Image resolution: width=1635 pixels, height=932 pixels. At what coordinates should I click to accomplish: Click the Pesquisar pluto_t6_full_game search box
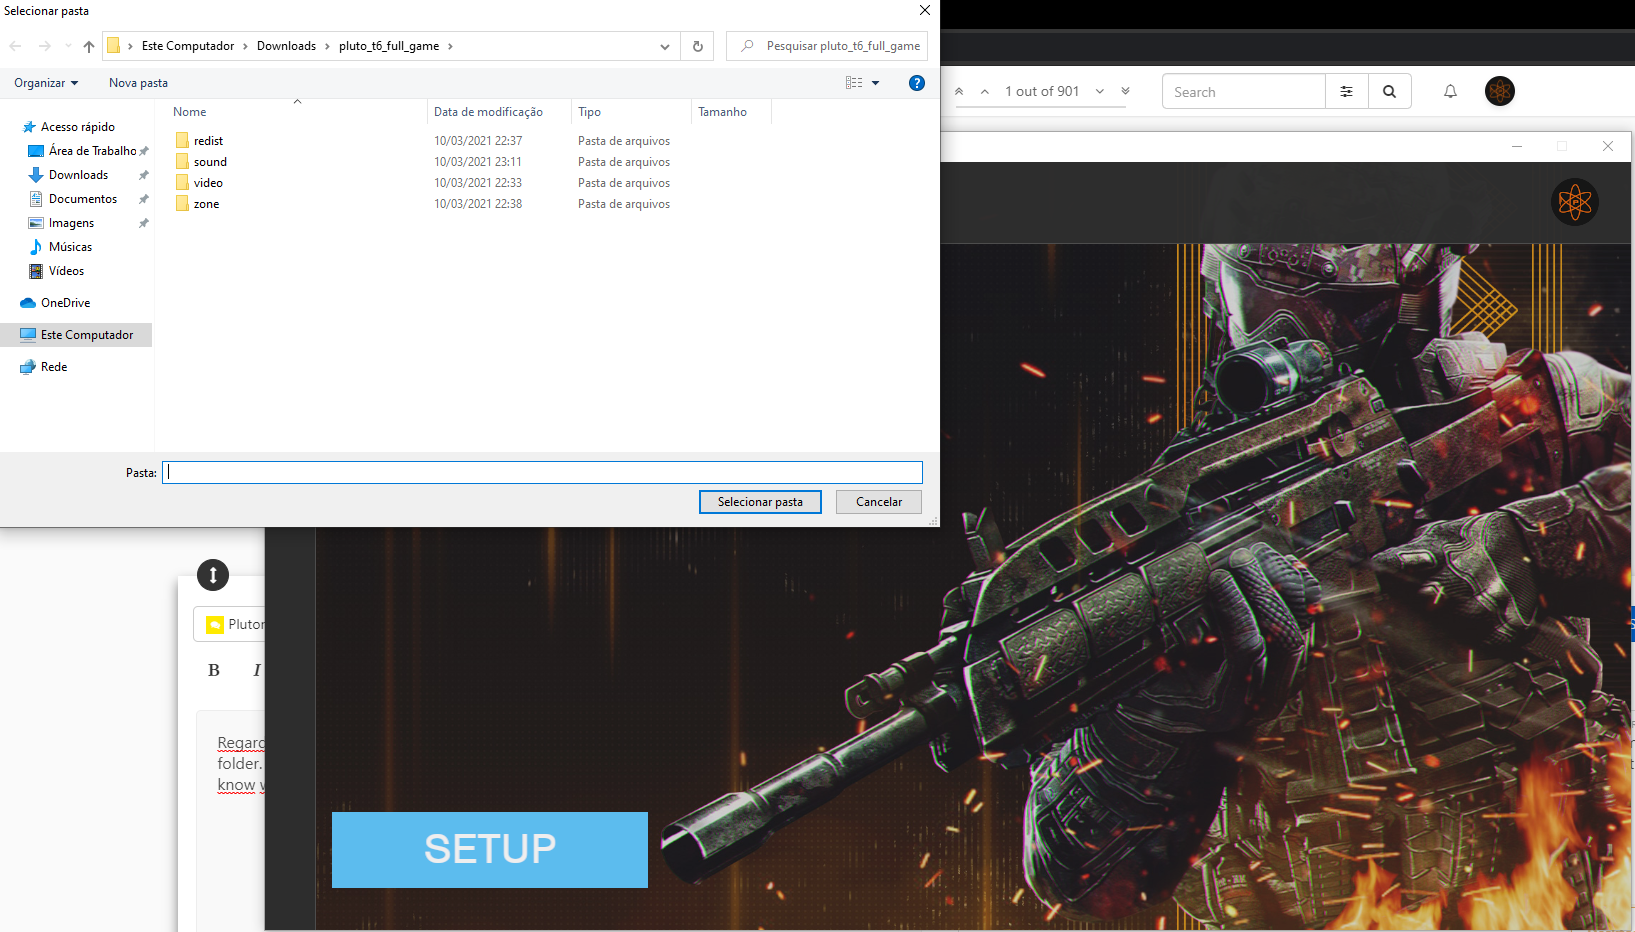pyautogui.click(x=827, y=46)
